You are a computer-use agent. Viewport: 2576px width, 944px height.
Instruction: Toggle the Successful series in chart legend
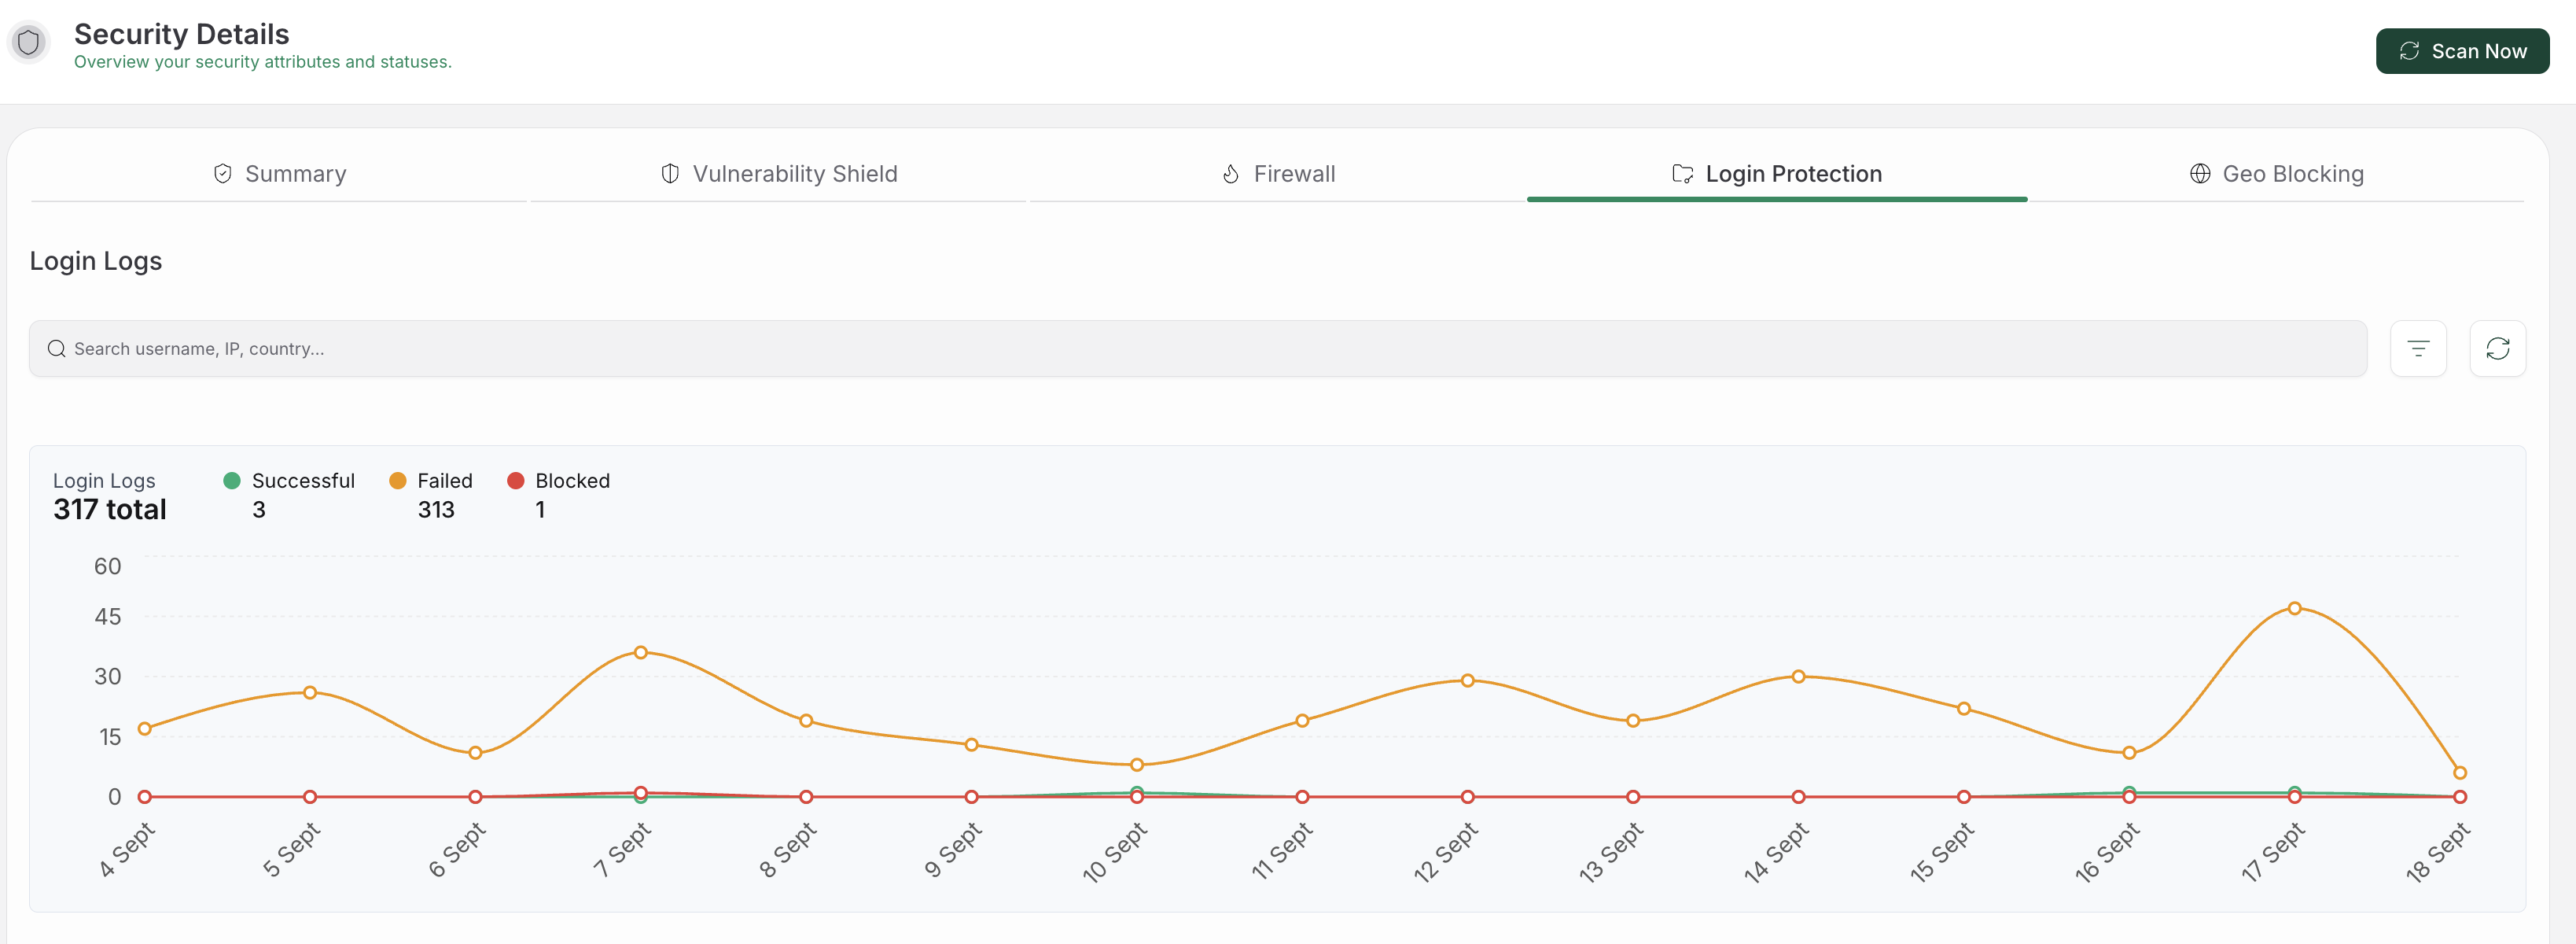tap(289, 481)
